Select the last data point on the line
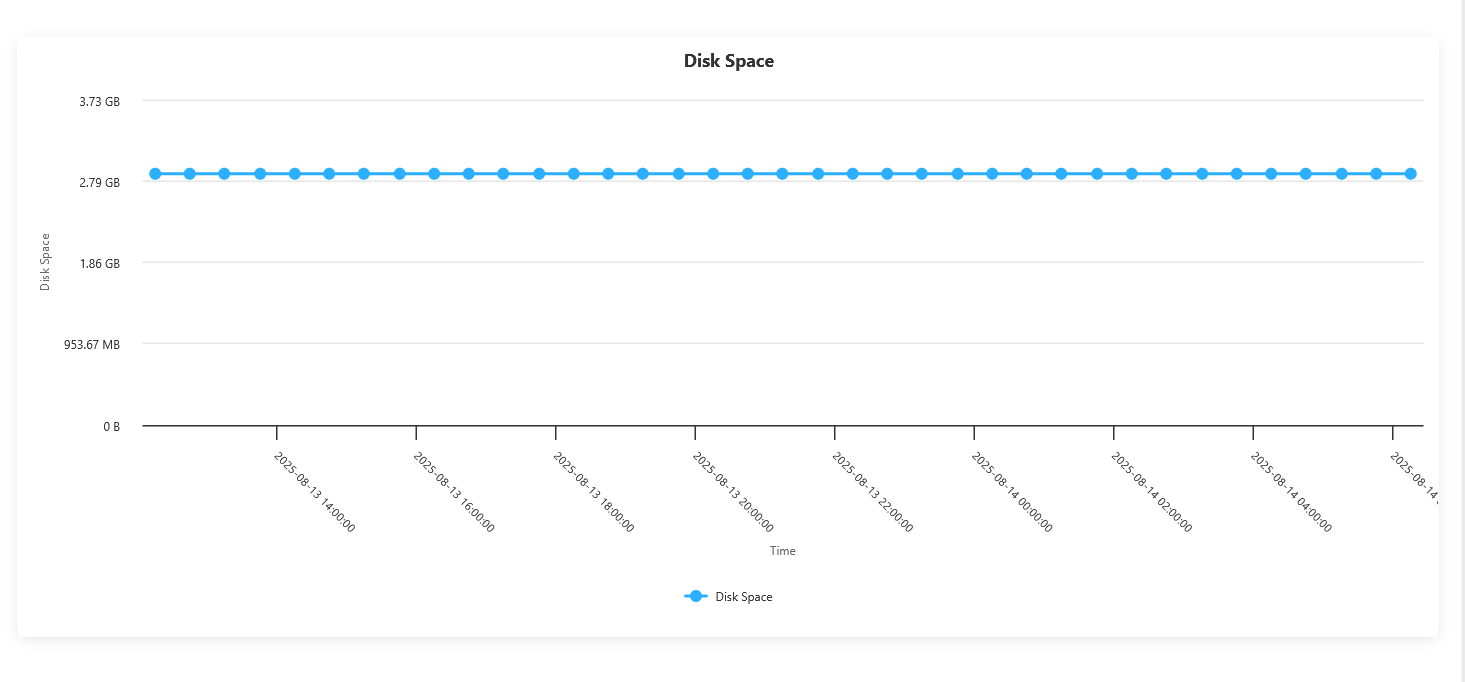1465x682 pixels. [1410, 174]
